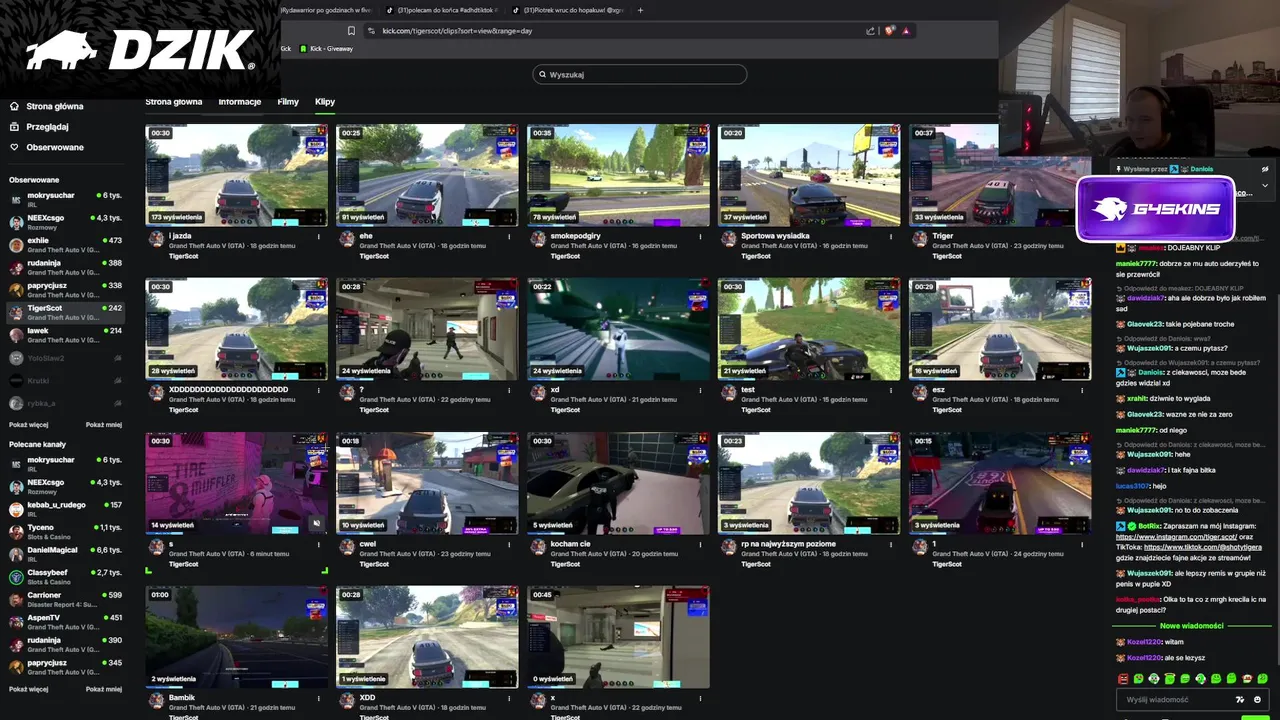Open the Instagram tiger.scot link in chat

pyautogui.click(x=1176, y=537)
